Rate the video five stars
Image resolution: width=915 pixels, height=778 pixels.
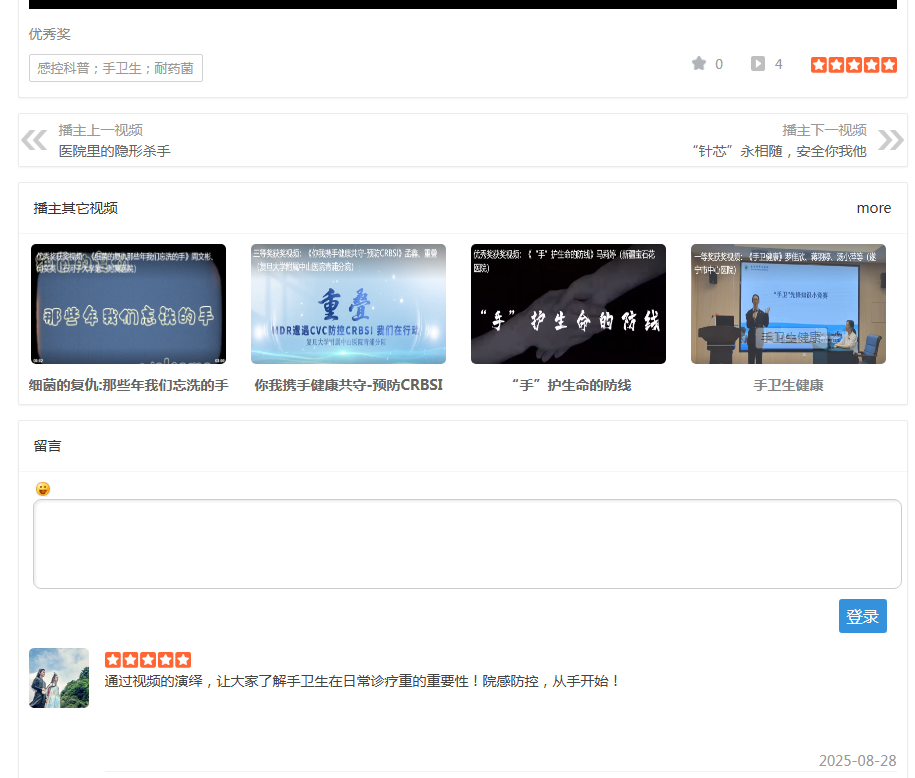tap(889, 63)
